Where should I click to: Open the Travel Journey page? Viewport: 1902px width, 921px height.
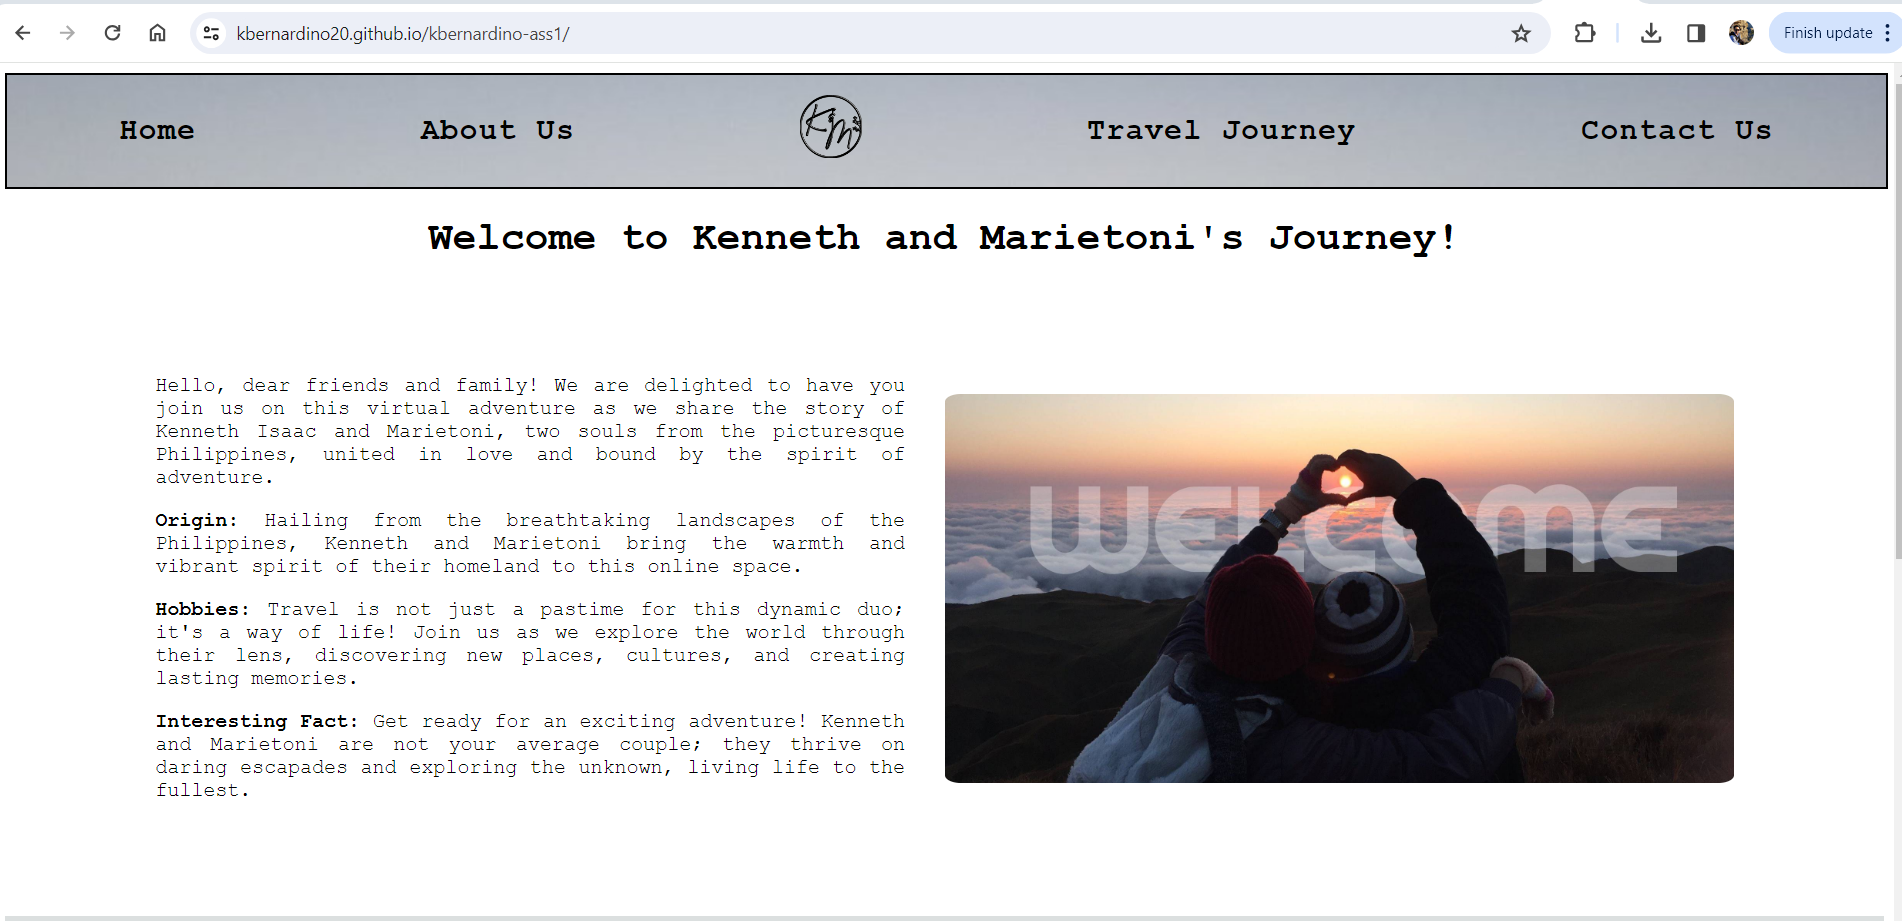[x=1221, y=130]
